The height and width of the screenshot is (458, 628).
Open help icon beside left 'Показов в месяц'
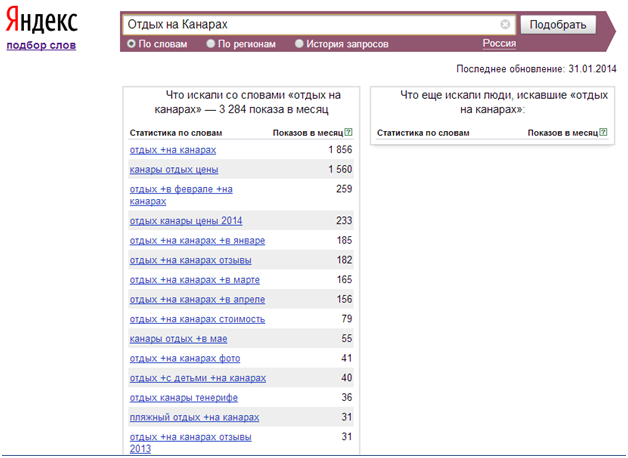click(x=348, y=132)
